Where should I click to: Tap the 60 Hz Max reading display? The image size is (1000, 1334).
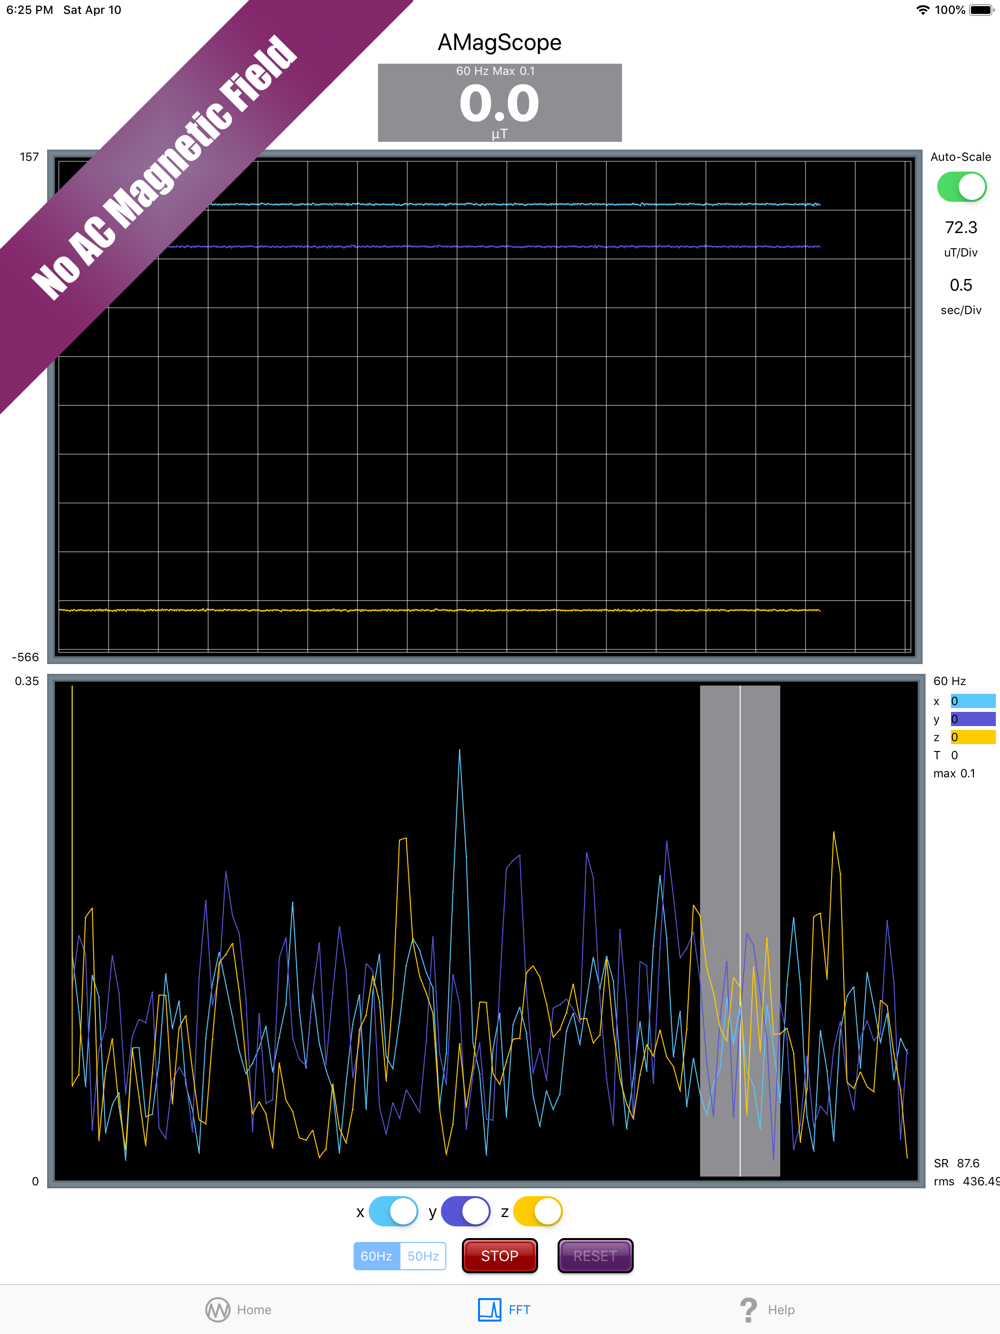coord(499,103)
